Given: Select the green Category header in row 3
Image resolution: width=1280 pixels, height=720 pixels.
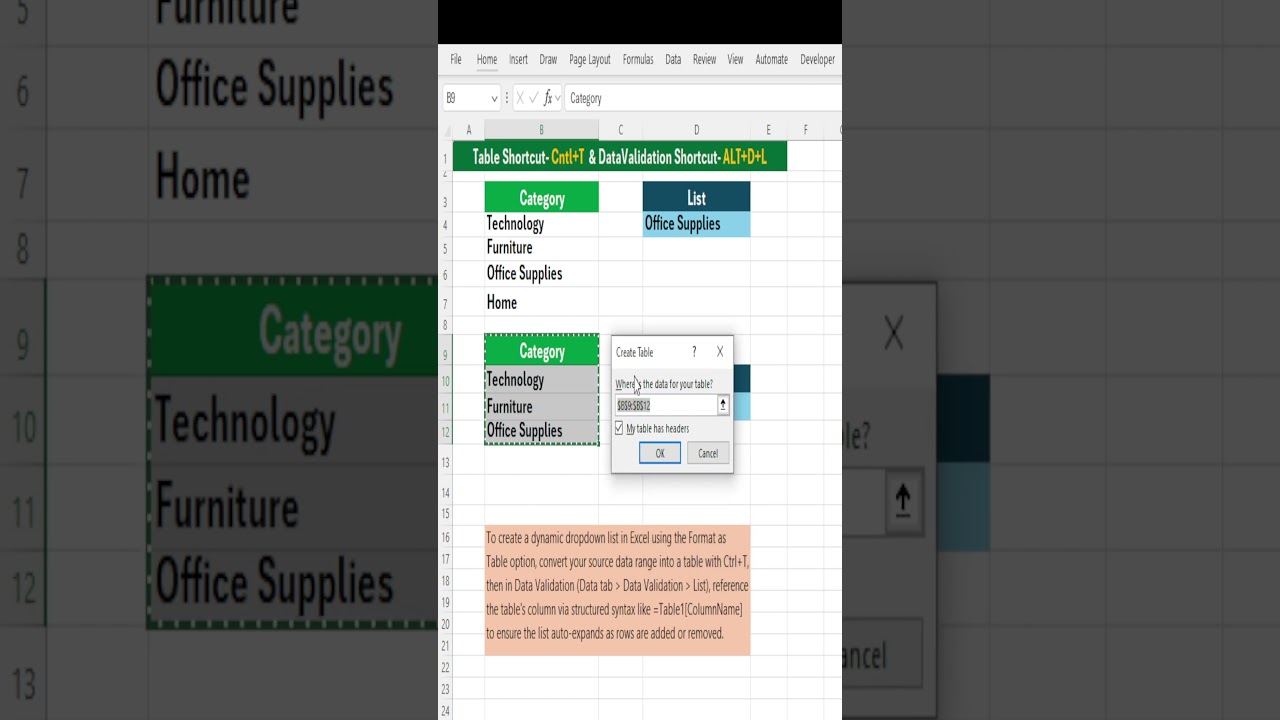Looking at the screenshot, I should (541, 197).
